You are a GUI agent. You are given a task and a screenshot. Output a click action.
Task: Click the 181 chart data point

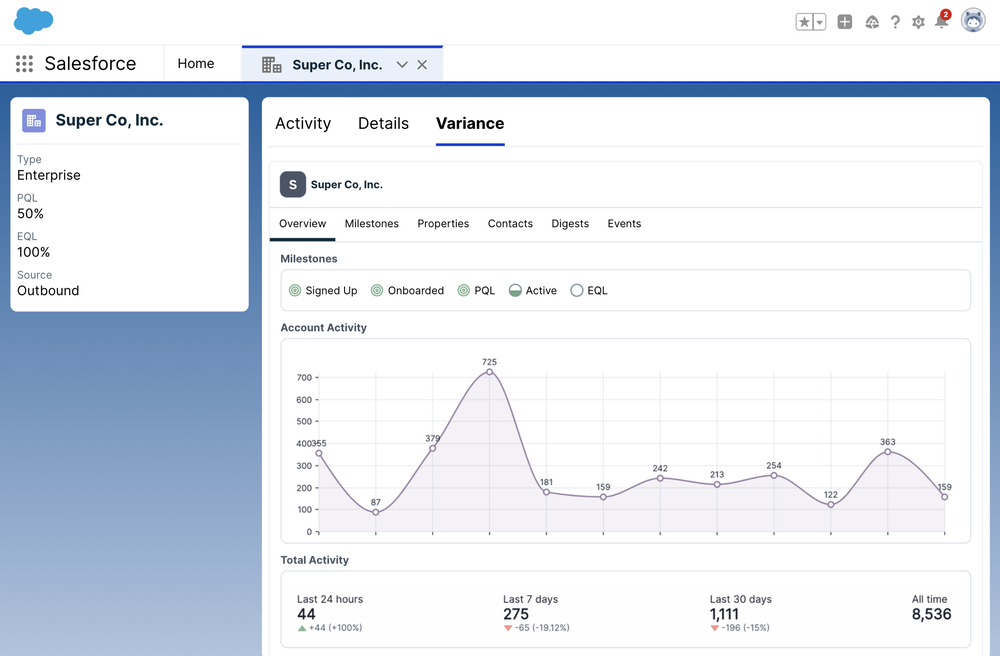[x=546, y=492]
